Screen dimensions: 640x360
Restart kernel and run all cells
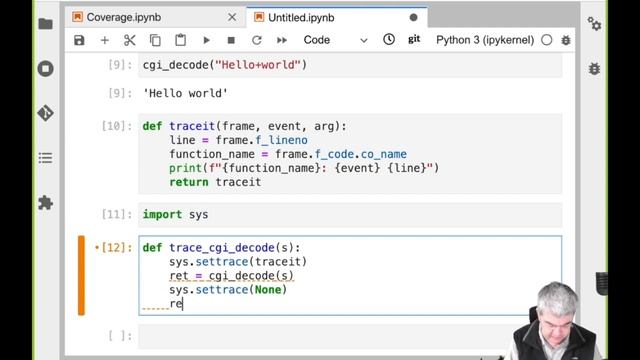point(282,40)
